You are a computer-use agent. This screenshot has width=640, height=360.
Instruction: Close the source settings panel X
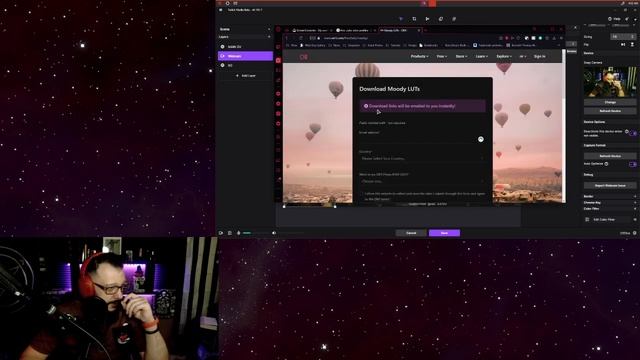[x=576, y=28]
